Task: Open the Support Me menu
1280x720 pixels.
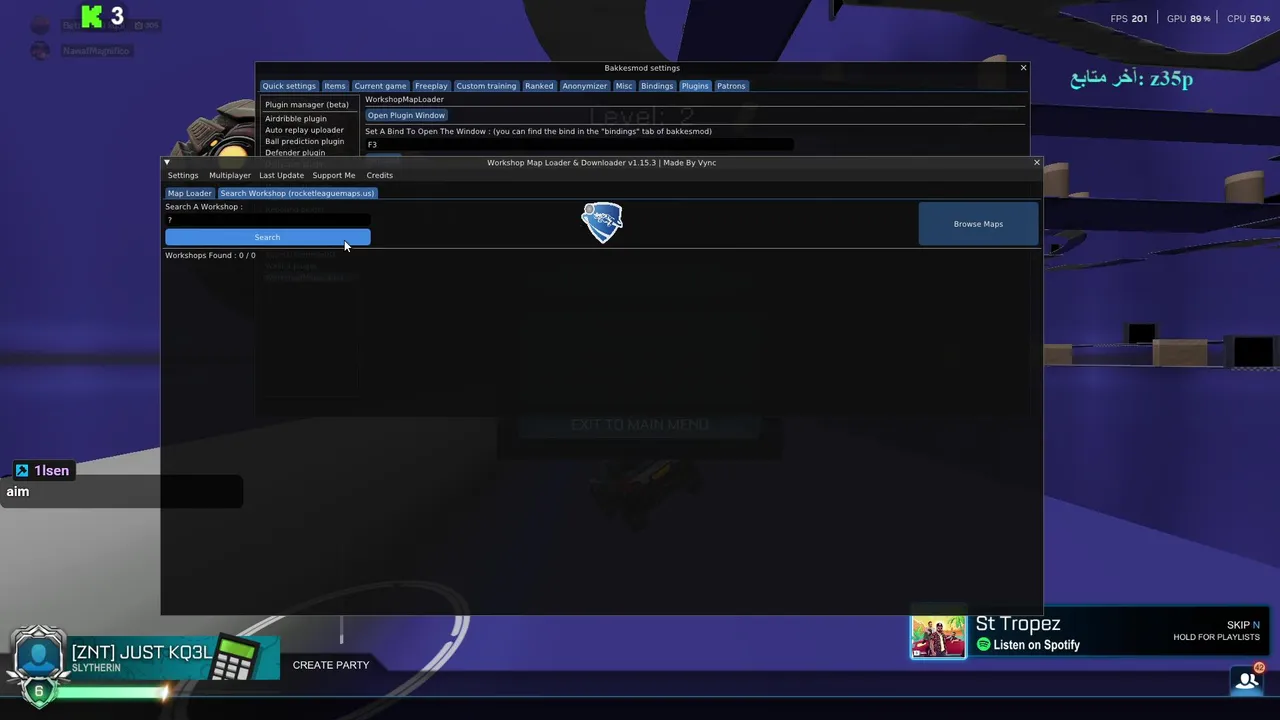Action: click(x=334, y=175)
